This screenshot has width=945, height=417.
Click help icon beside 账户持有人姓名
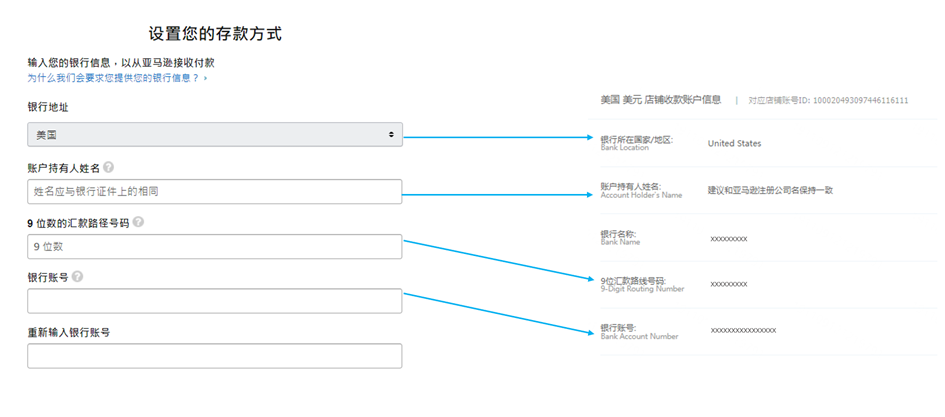(x=108, y=168)
